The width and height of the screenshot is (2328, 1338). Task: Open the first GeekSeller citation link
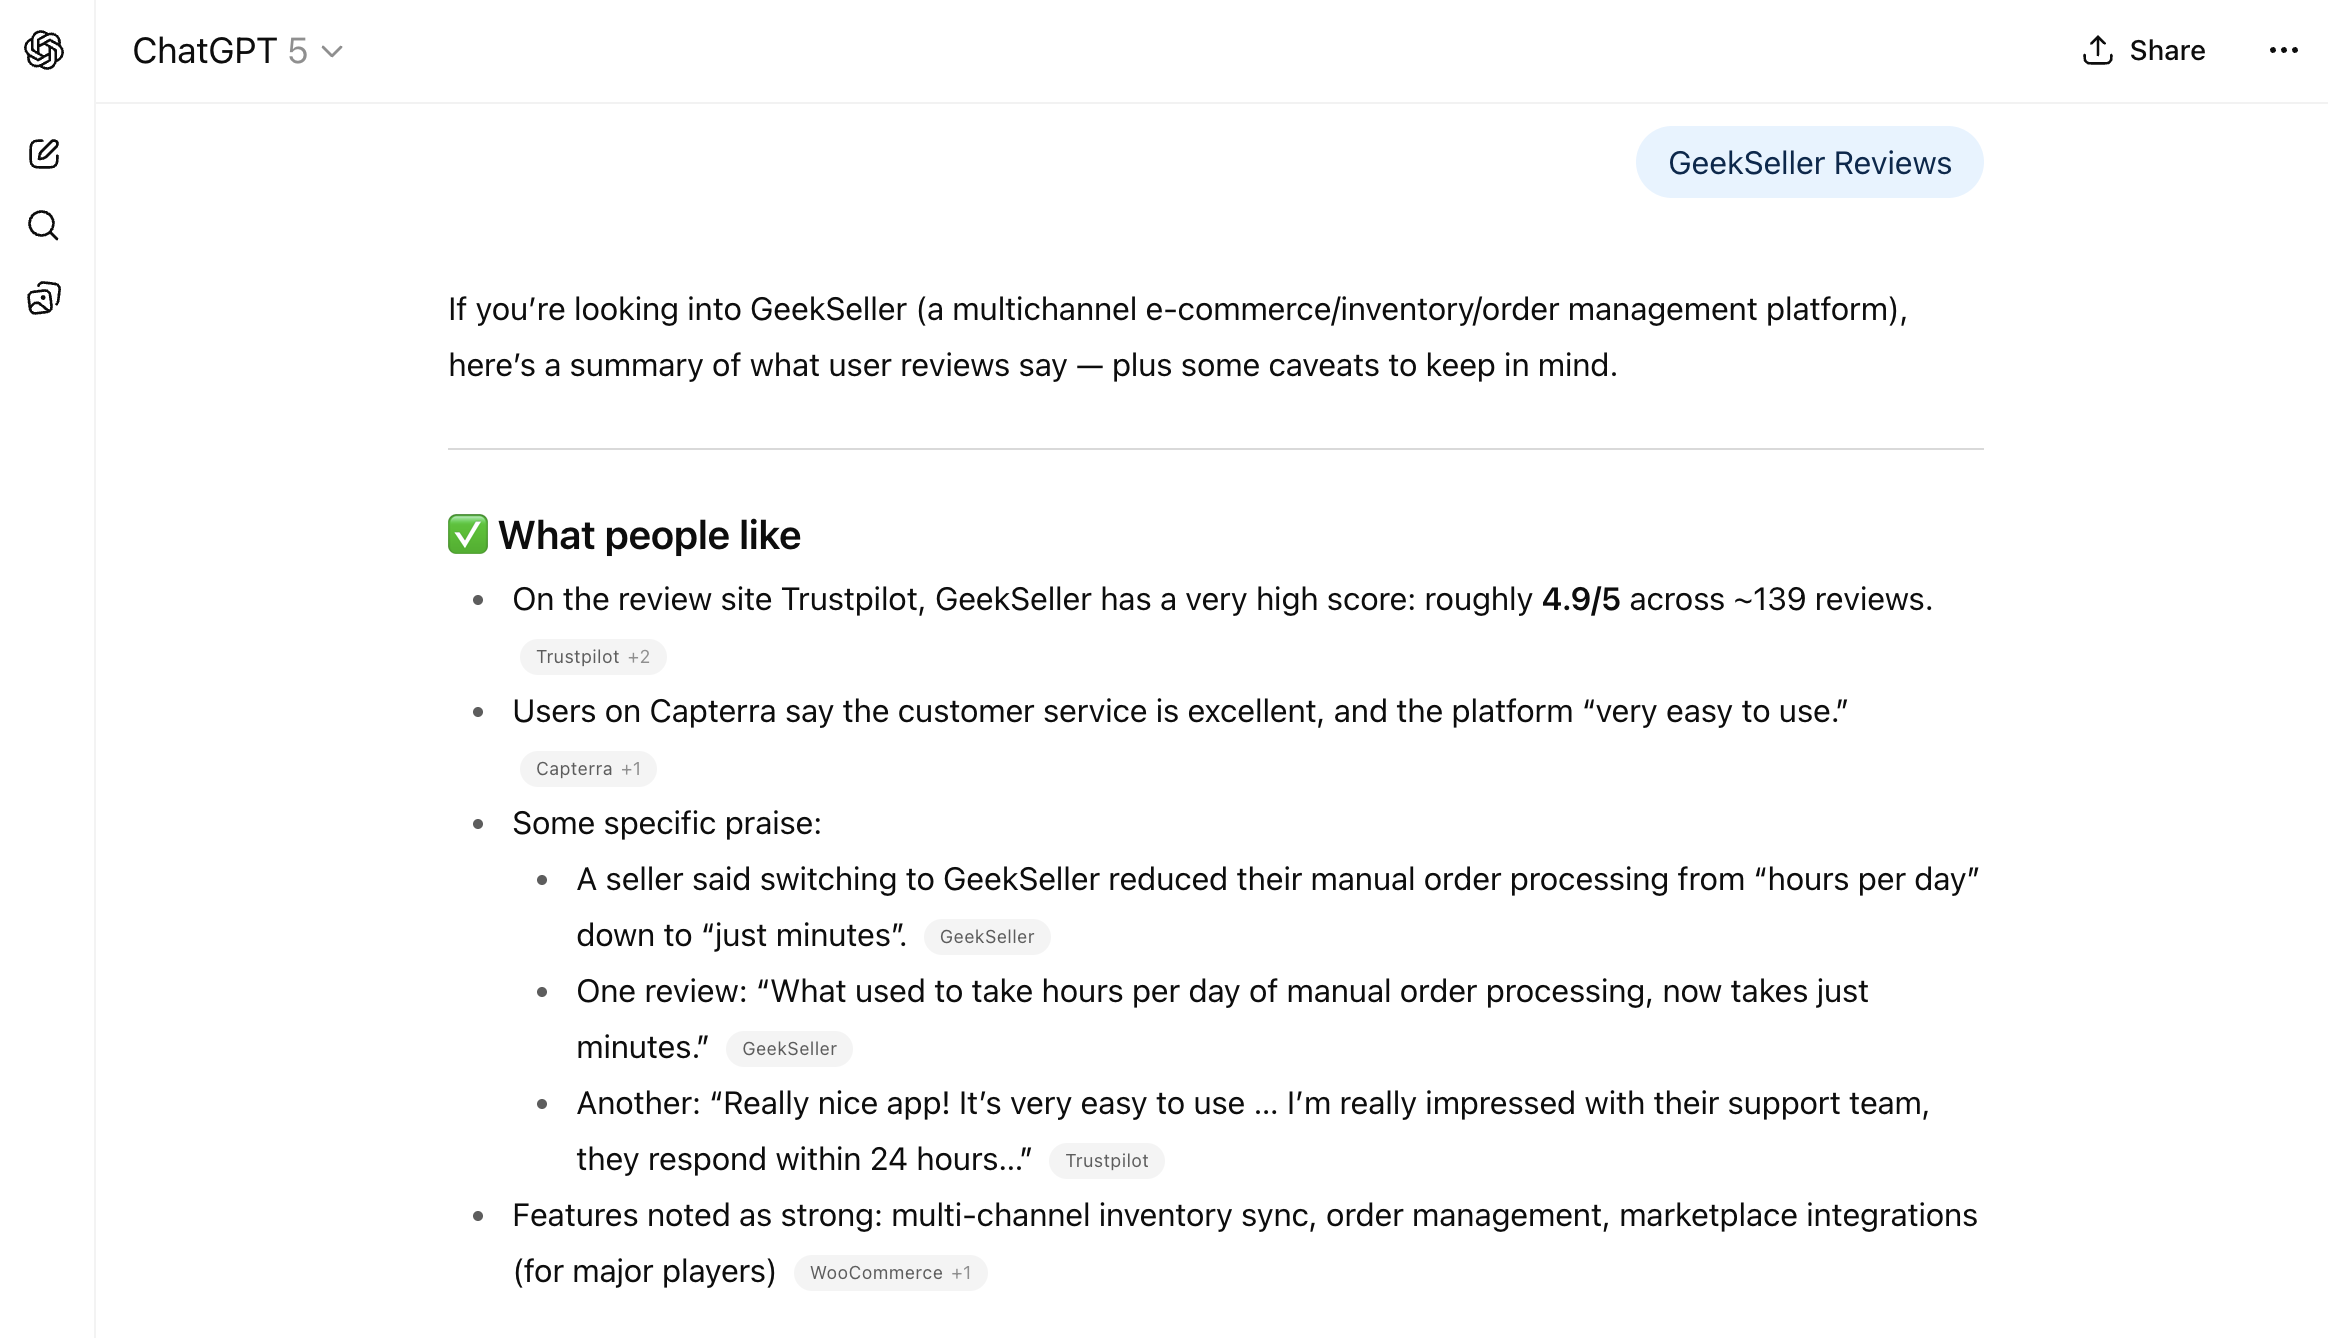point(986,937)
